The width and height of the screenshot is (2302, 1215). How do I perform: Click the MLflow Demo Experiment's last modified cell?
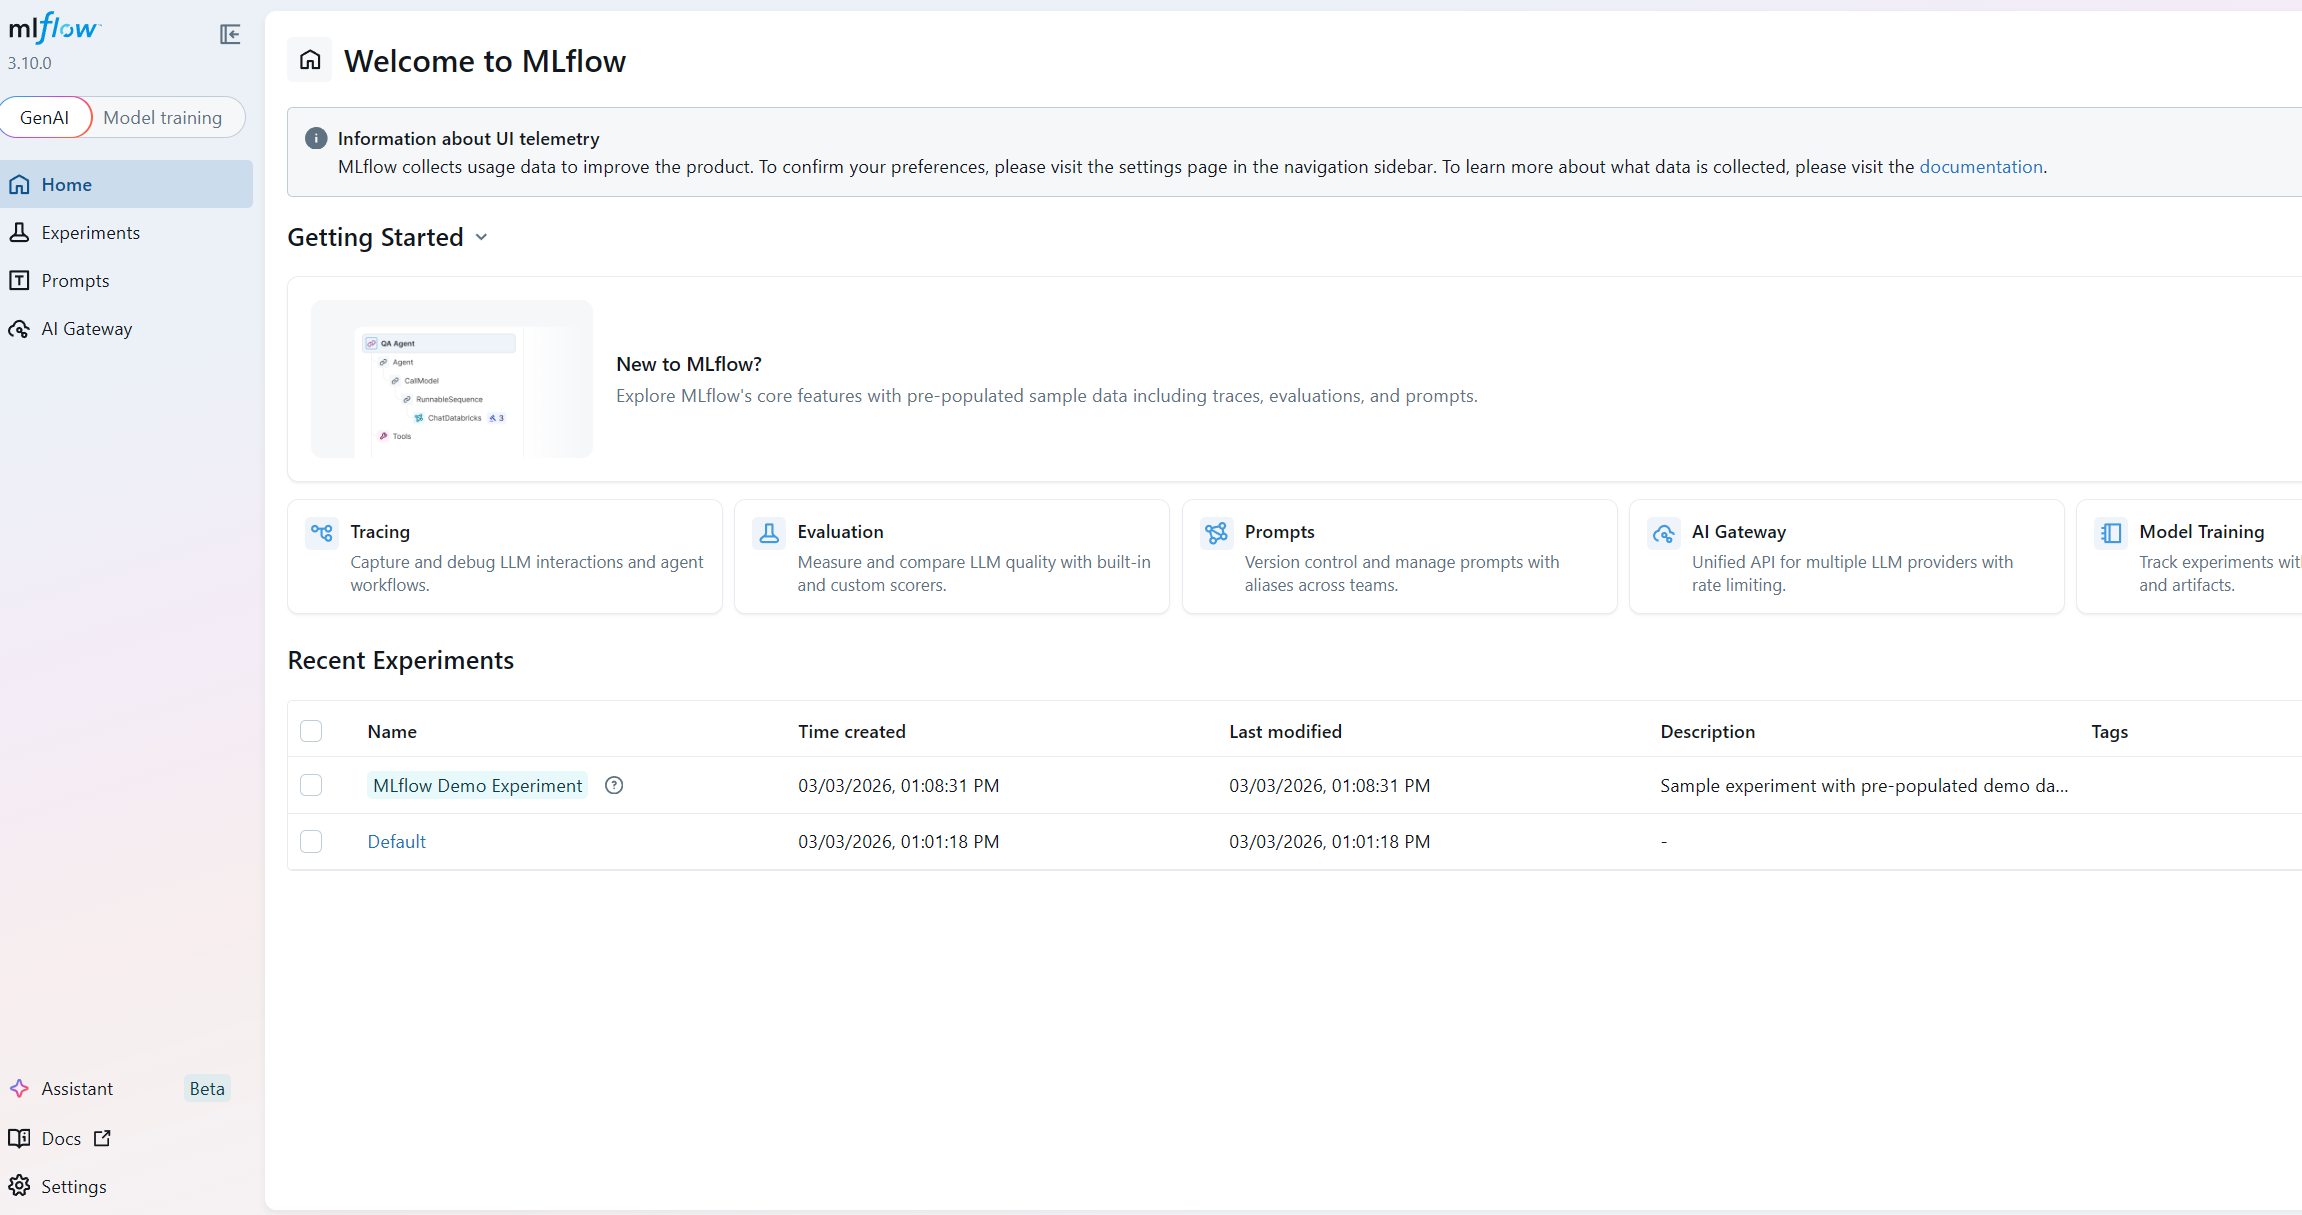(x=1330, y=786)
